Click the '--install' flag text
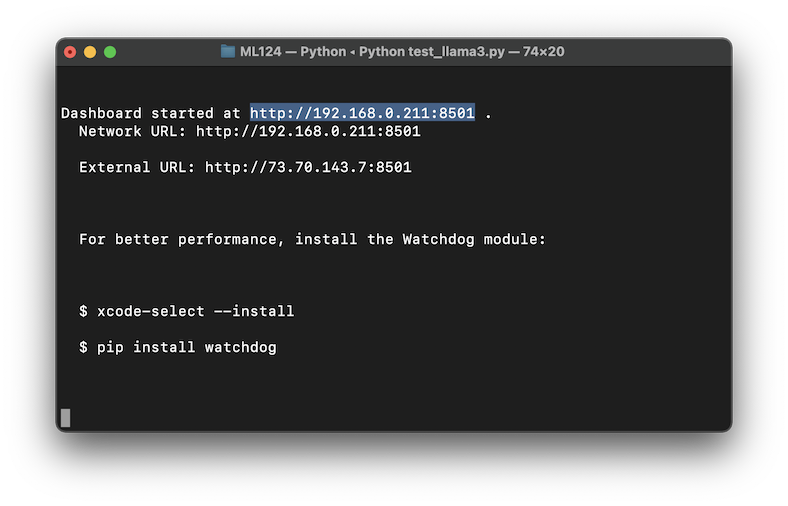Screen dimensions: 788x506 (x=254, y=311)
